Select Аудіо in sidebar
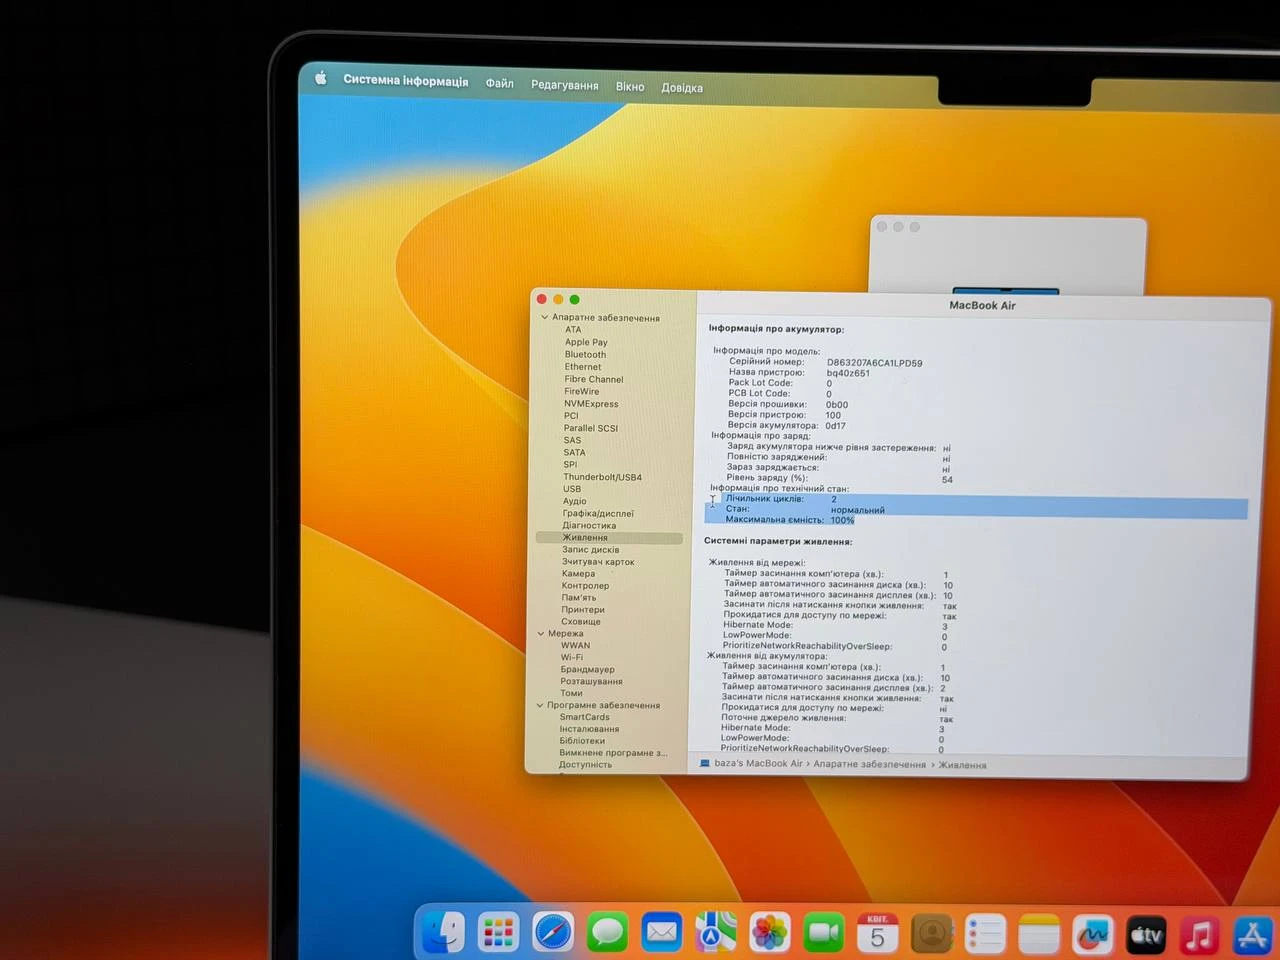 (x=575, y=501)
